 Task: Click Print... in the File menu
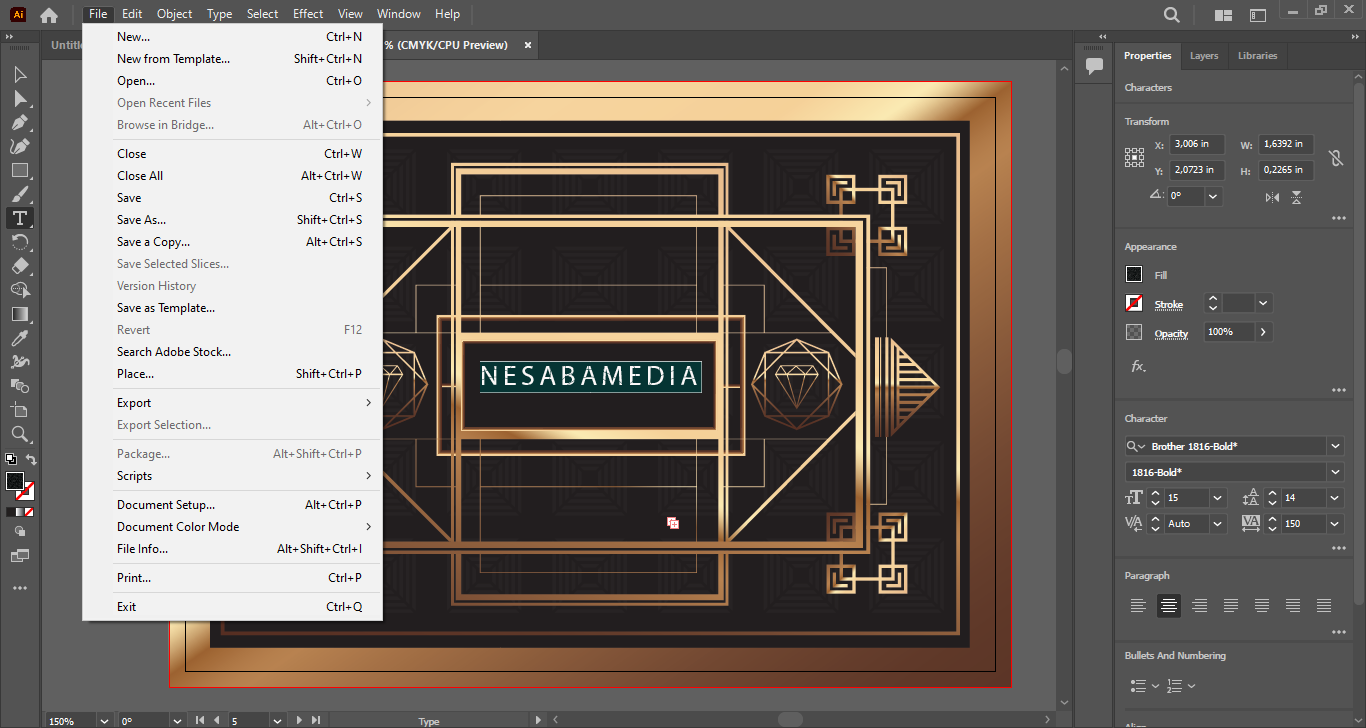click(134, 578)
